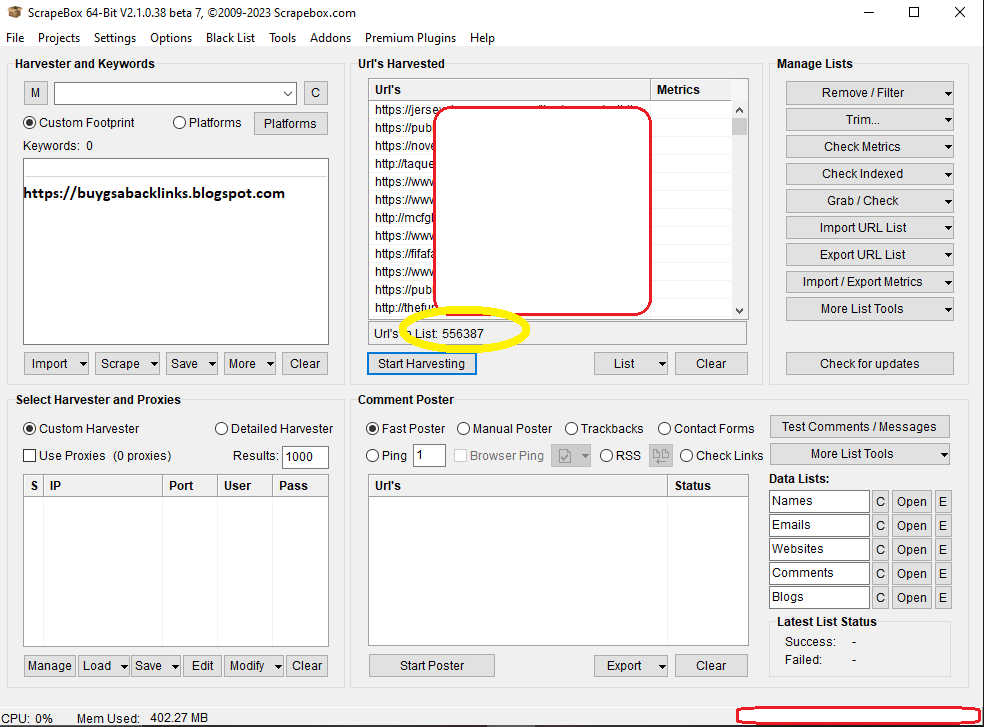Image resolution: width=984 pixels, height=727 pixels.
Task: Select the Ping radio option
Action: (x=372, y=456)
